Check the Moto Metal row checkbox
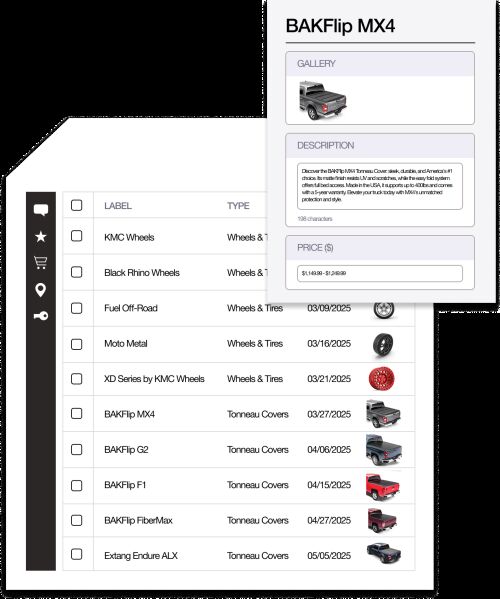This screenshot has width=500, height=599. tap(77, 344)
